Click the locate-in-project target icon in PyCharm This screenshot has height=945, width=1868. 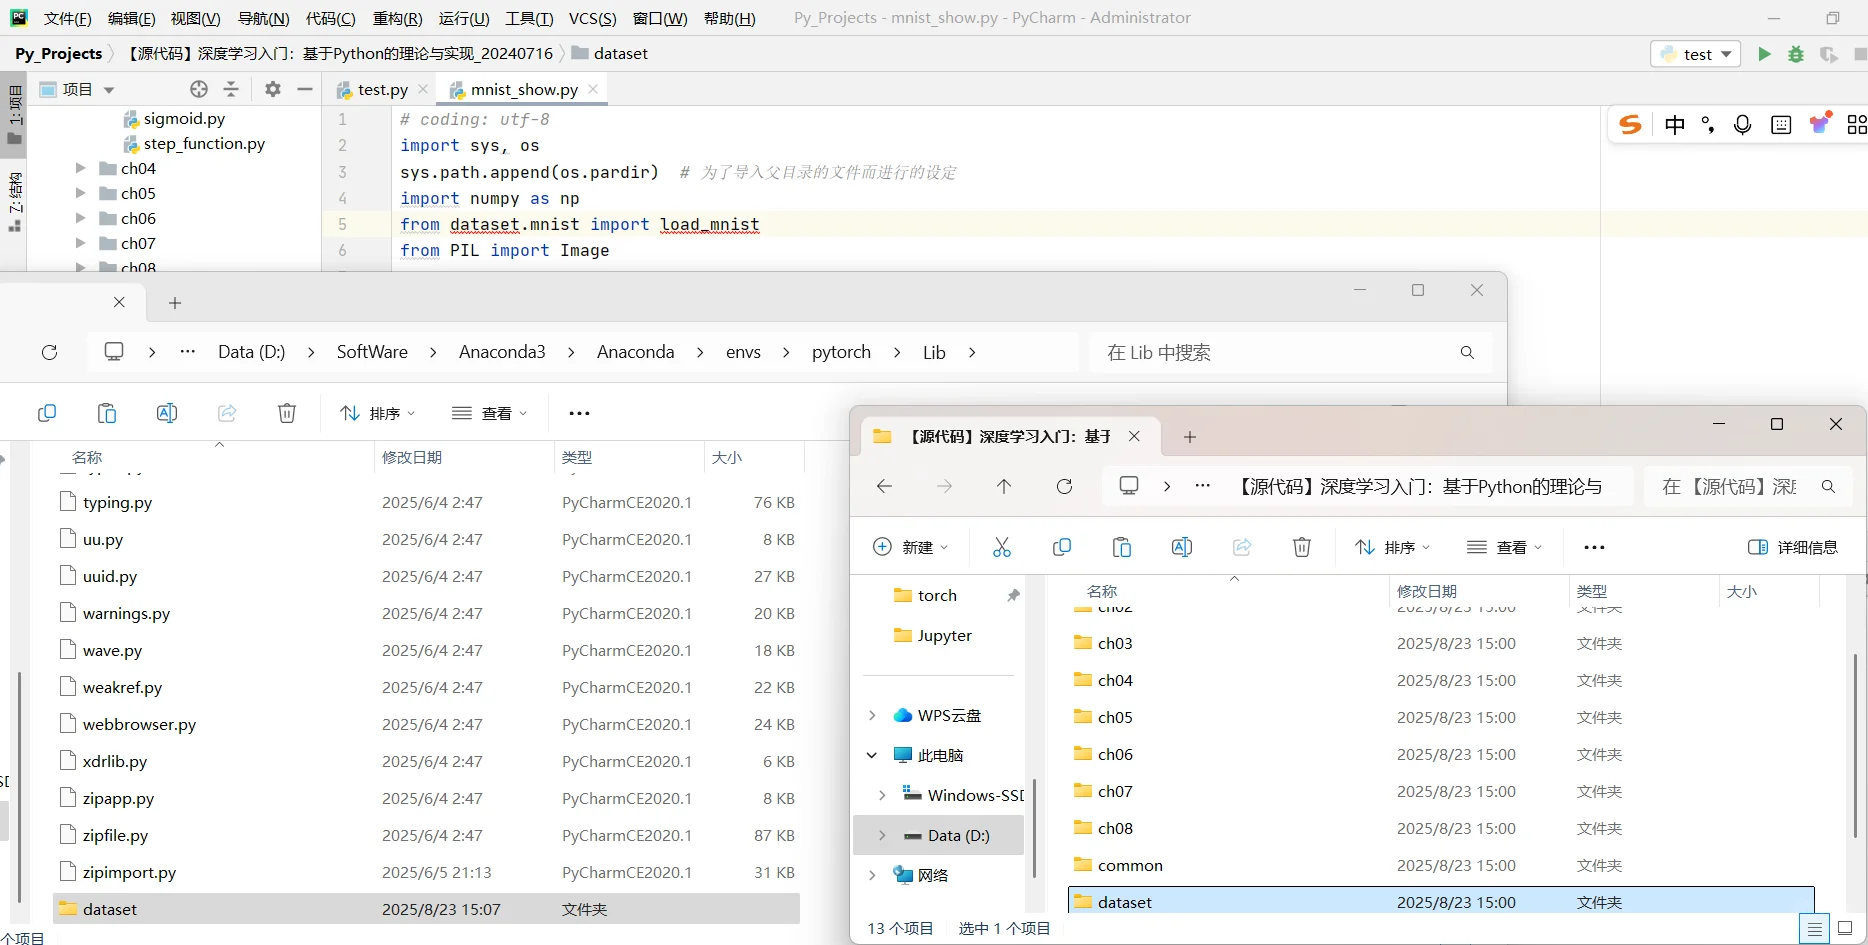[199, 89]
